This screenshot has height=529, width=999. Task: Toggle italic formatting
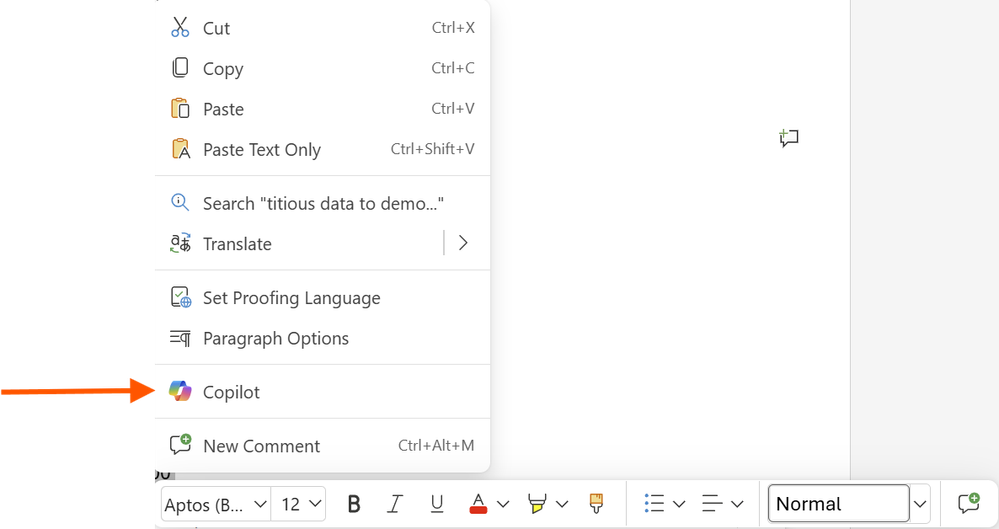point(395,504)
